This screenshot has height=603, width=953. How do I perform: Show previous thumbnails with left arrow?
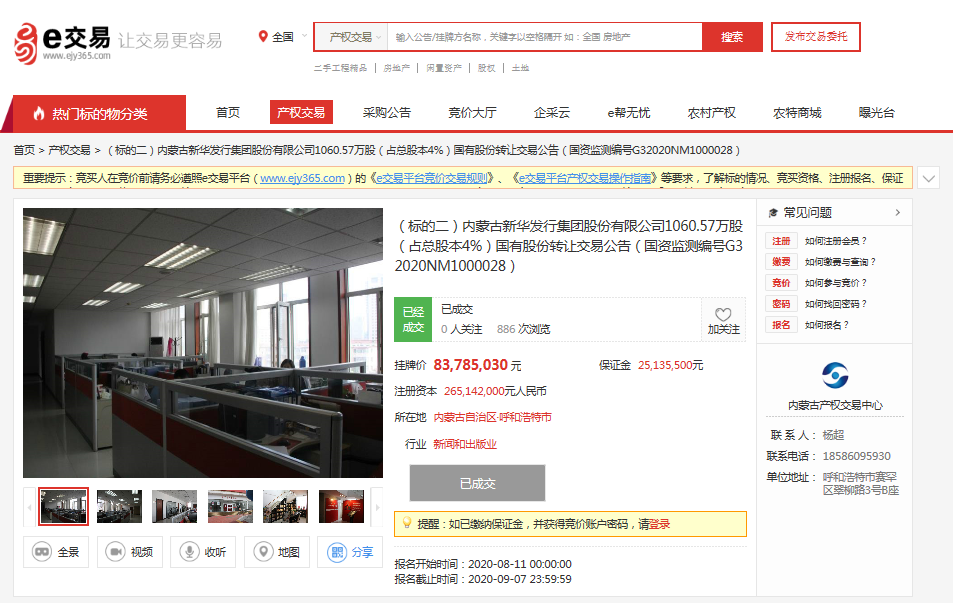[29, 507]
